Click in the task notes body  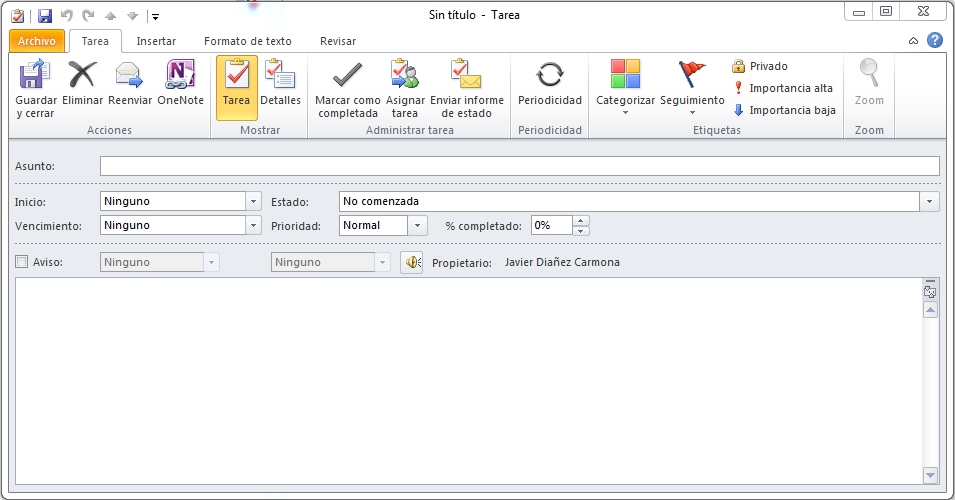(468, 381)
